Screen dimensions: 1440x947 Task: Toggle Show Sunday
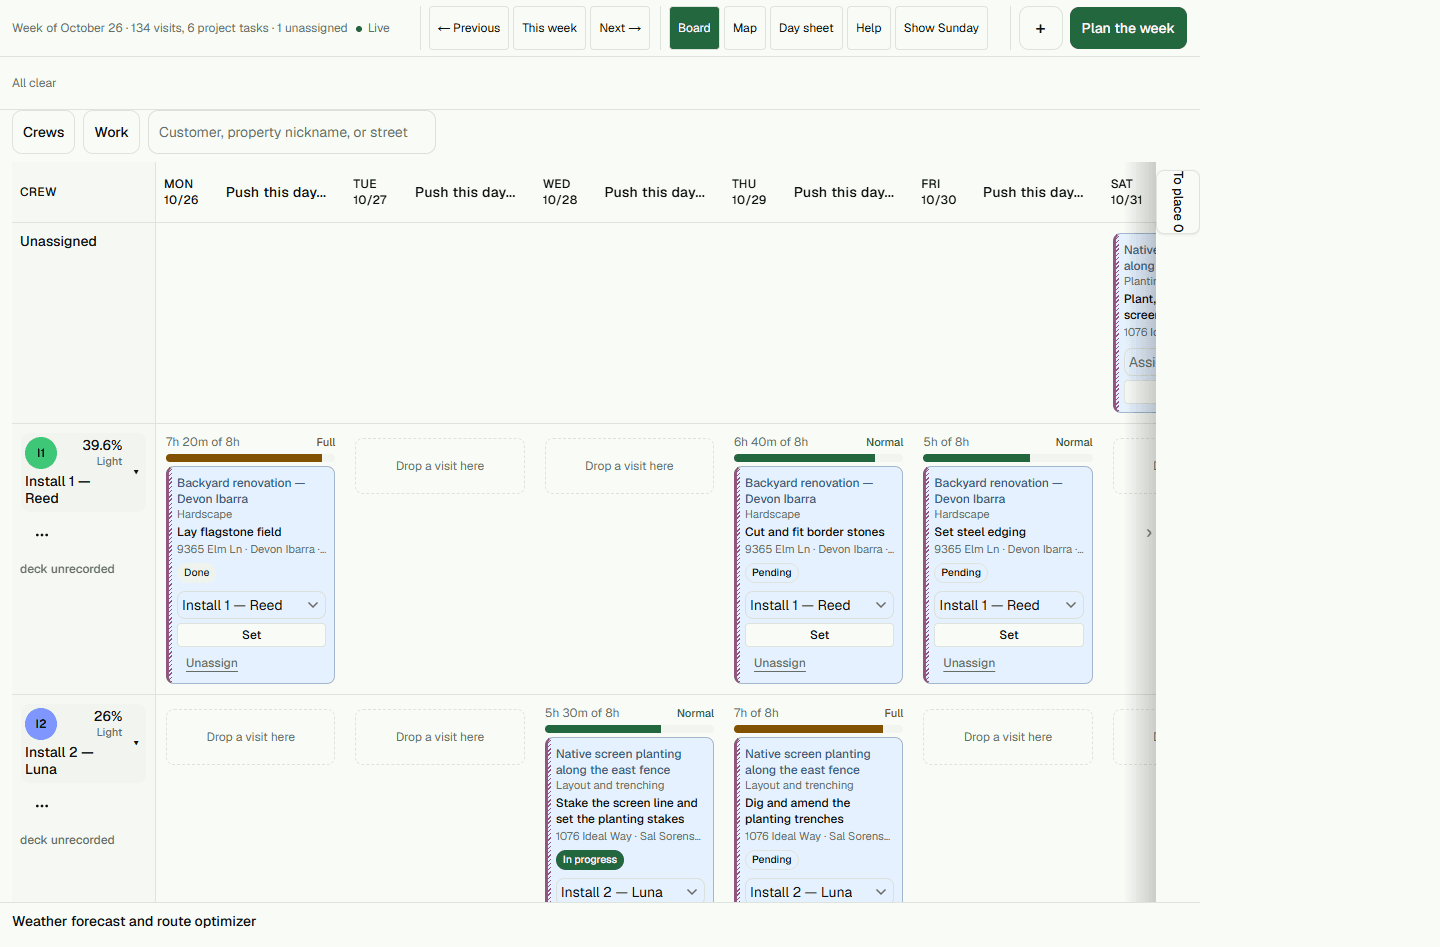[941, 28]
